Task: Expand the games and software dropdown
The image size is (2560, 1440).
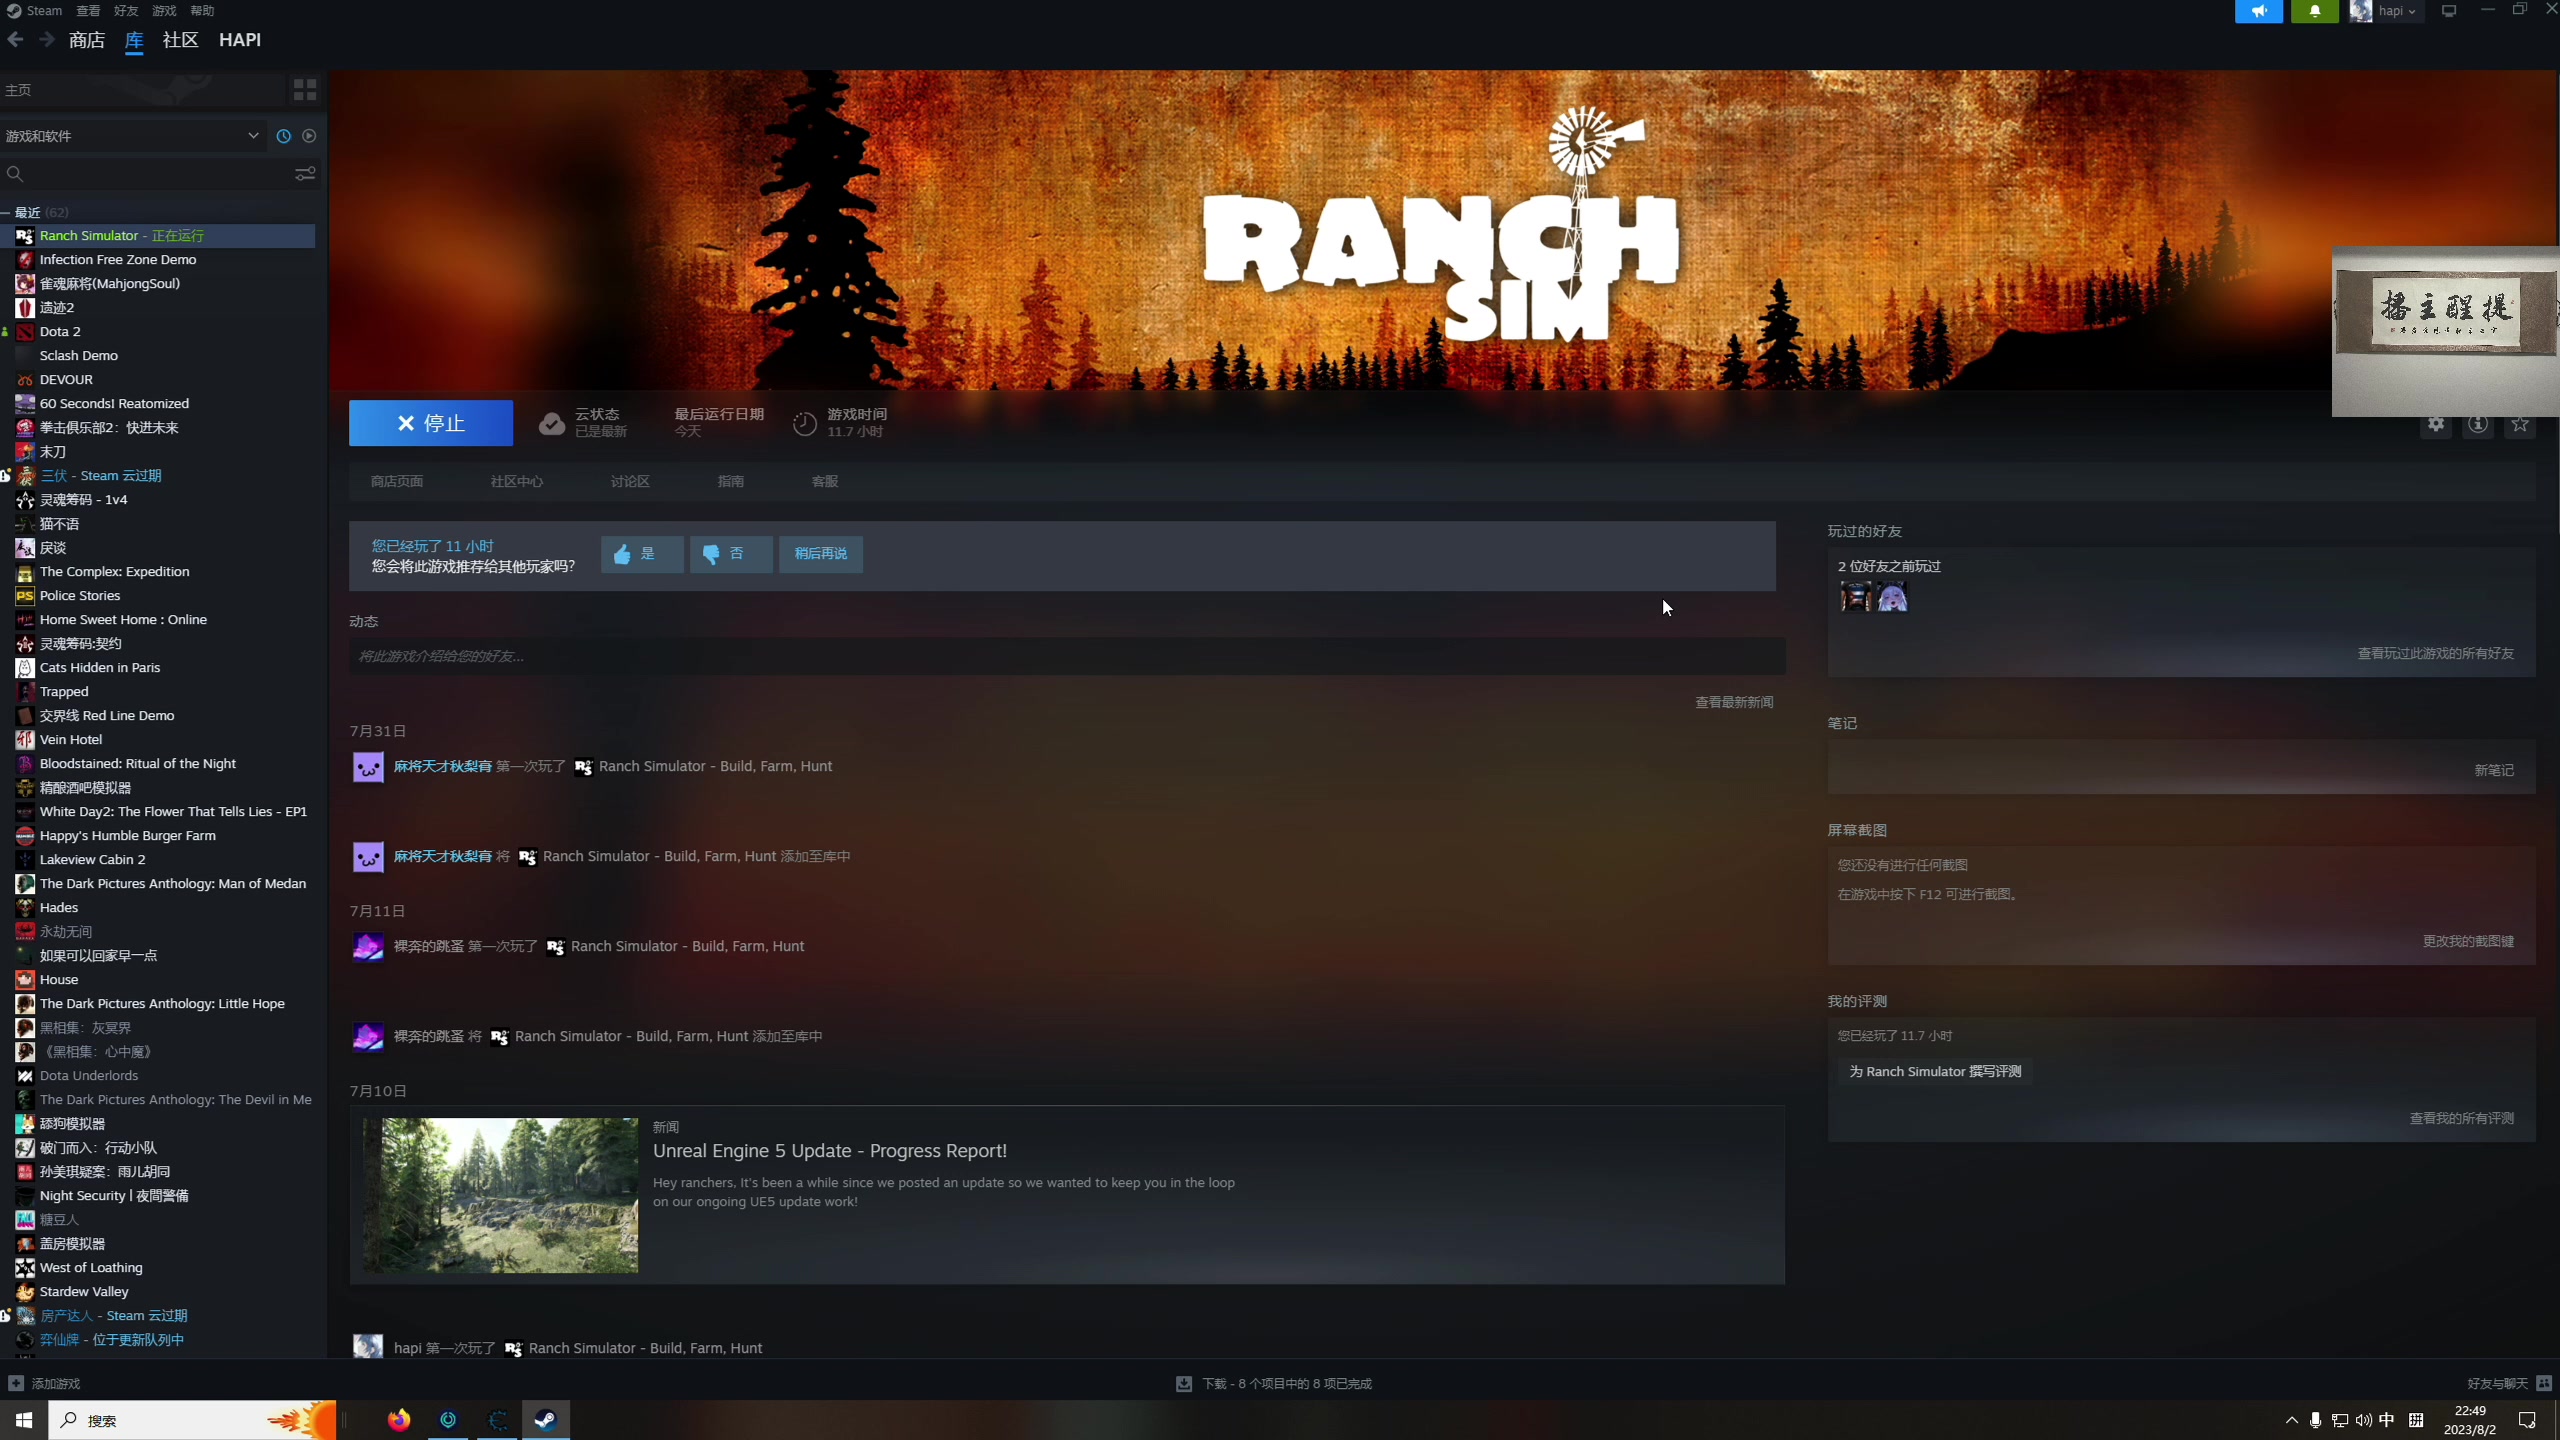Action: 253,136
